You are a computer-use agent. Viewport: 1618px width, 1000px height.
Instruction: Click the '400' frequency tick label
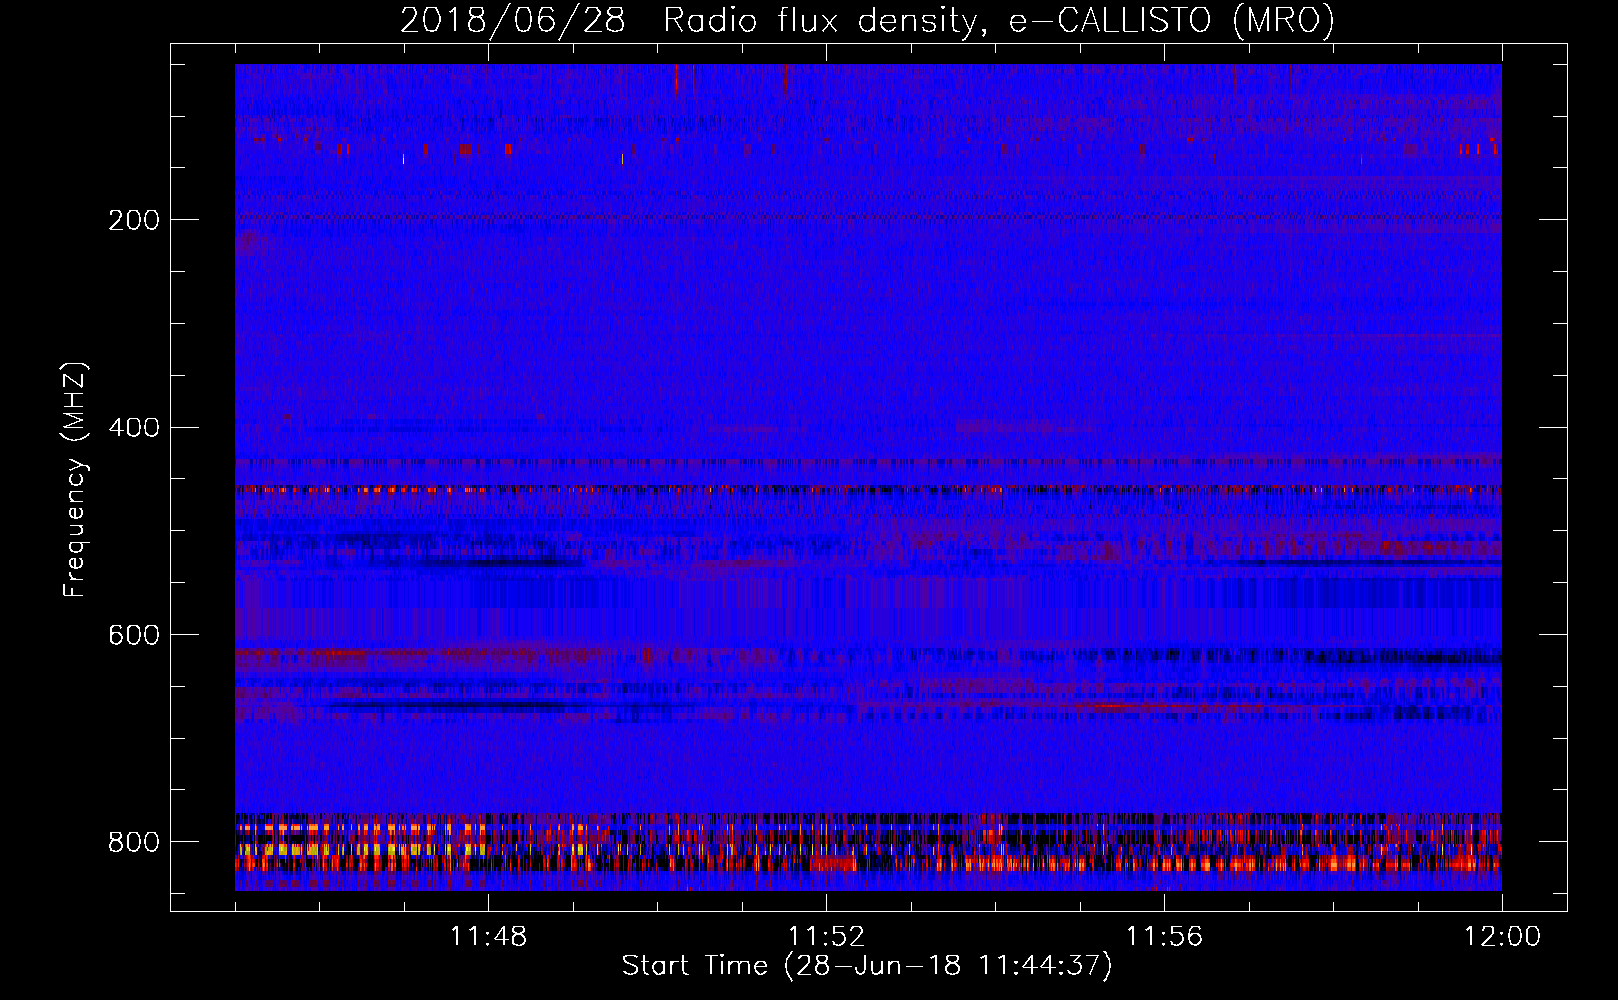(x=133, y=428)
